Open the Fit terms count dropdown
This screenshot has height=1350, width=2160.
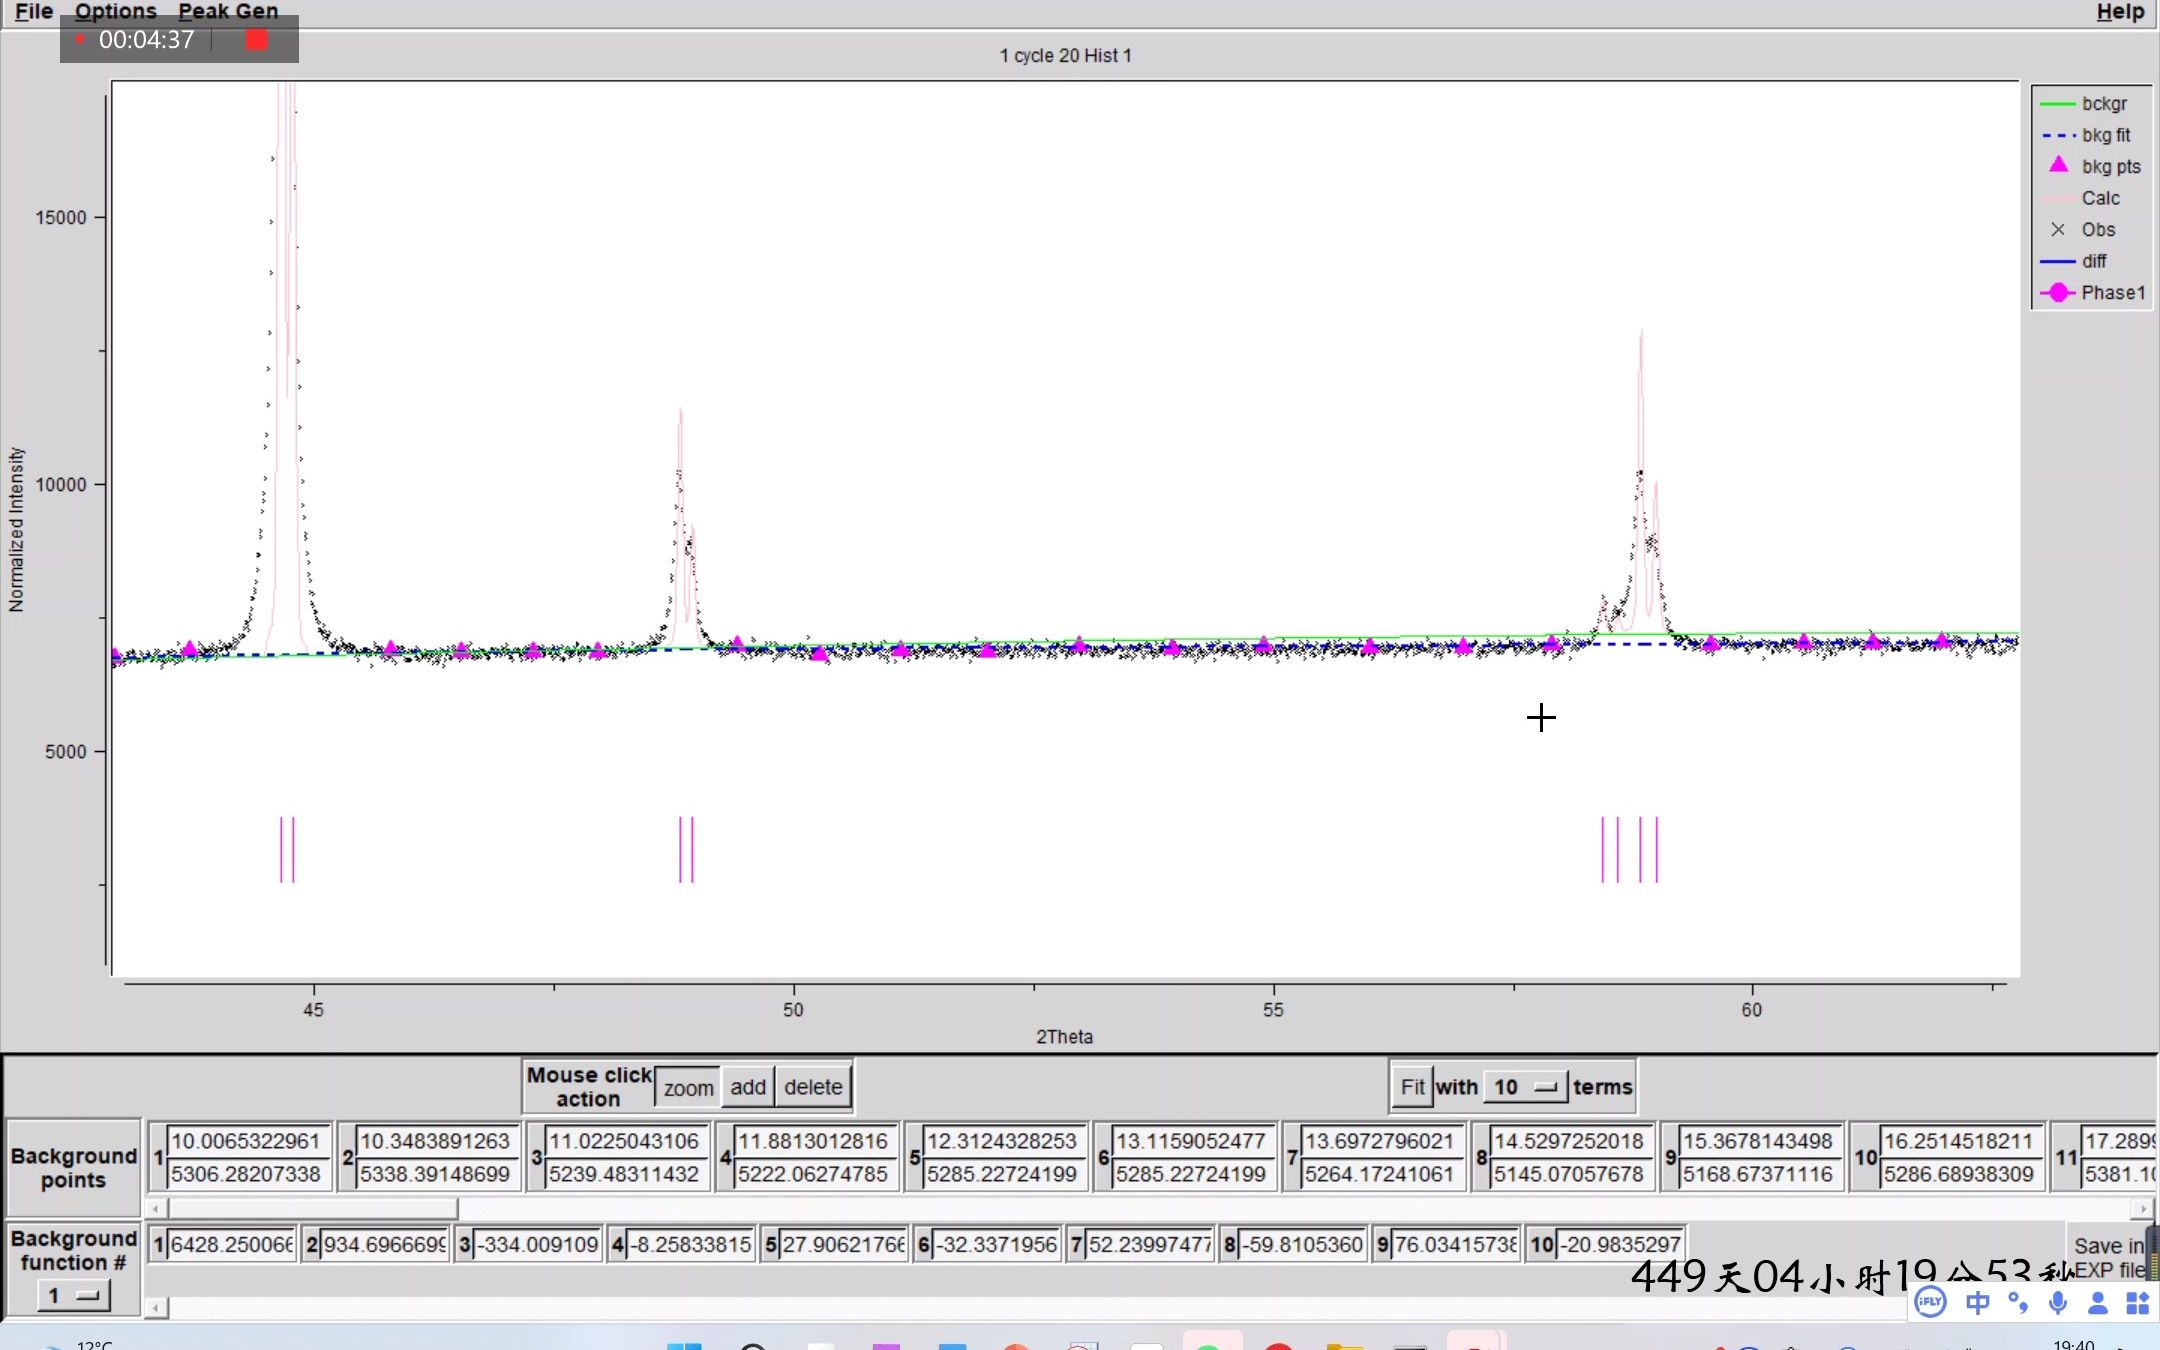(1524, 1087)
